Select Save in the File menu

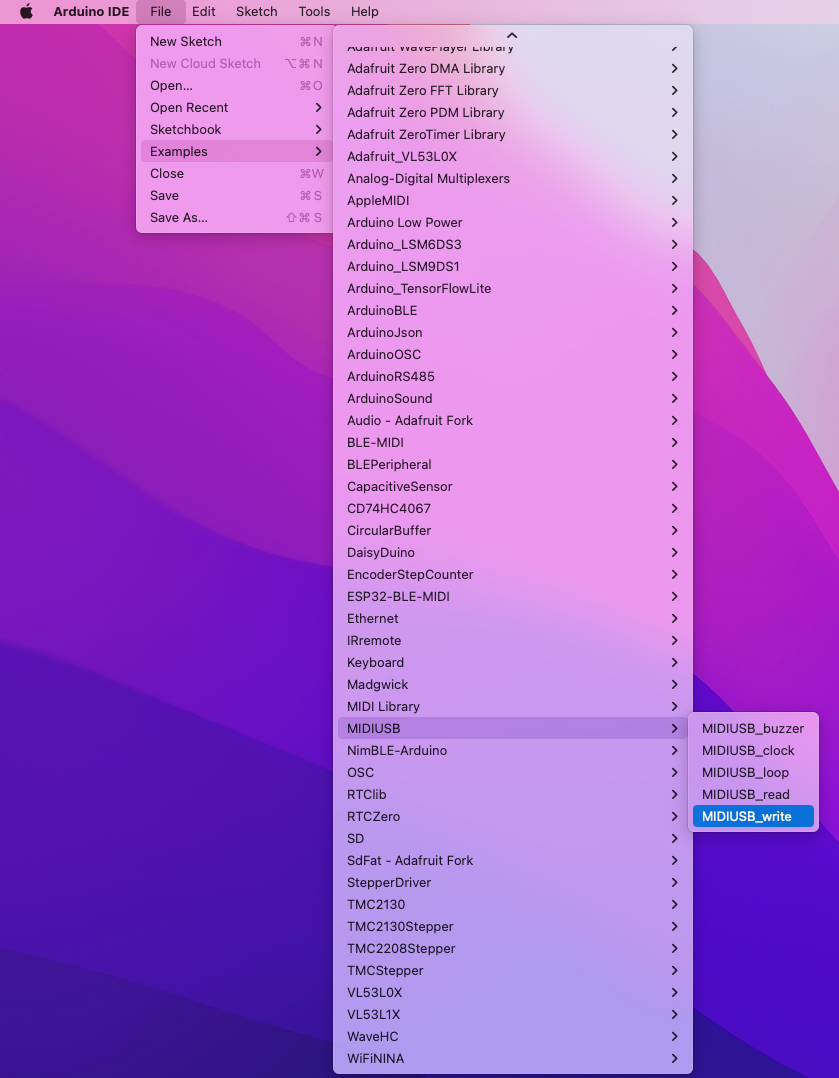pos(236,195)
